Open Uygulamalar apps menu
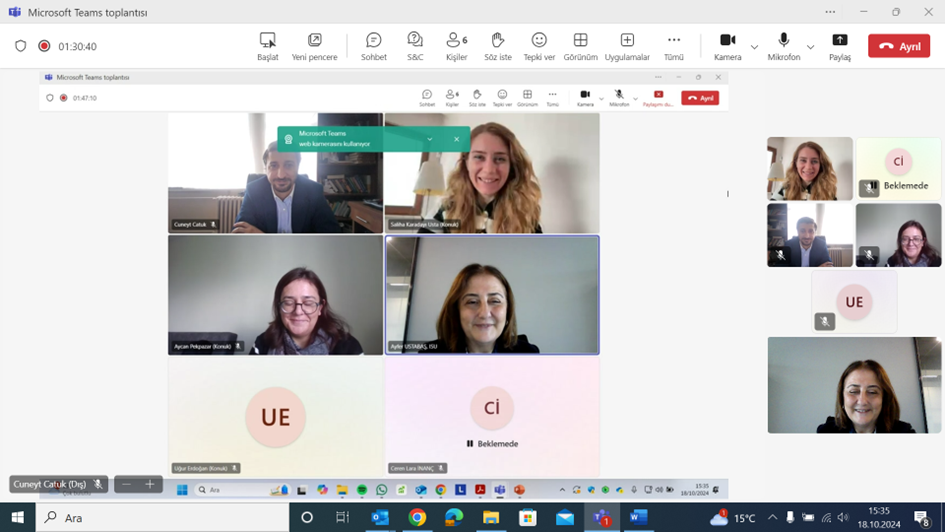The width and height of the screenshot is (945, 532). click(627, 45)
